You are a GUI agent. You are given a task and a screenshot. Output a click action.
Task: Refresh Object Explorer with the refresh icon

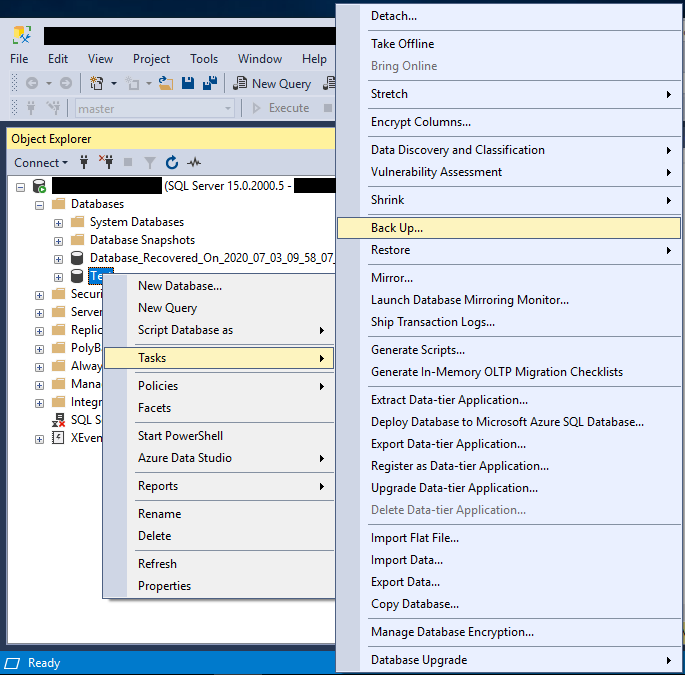click(x=172, y=163)
